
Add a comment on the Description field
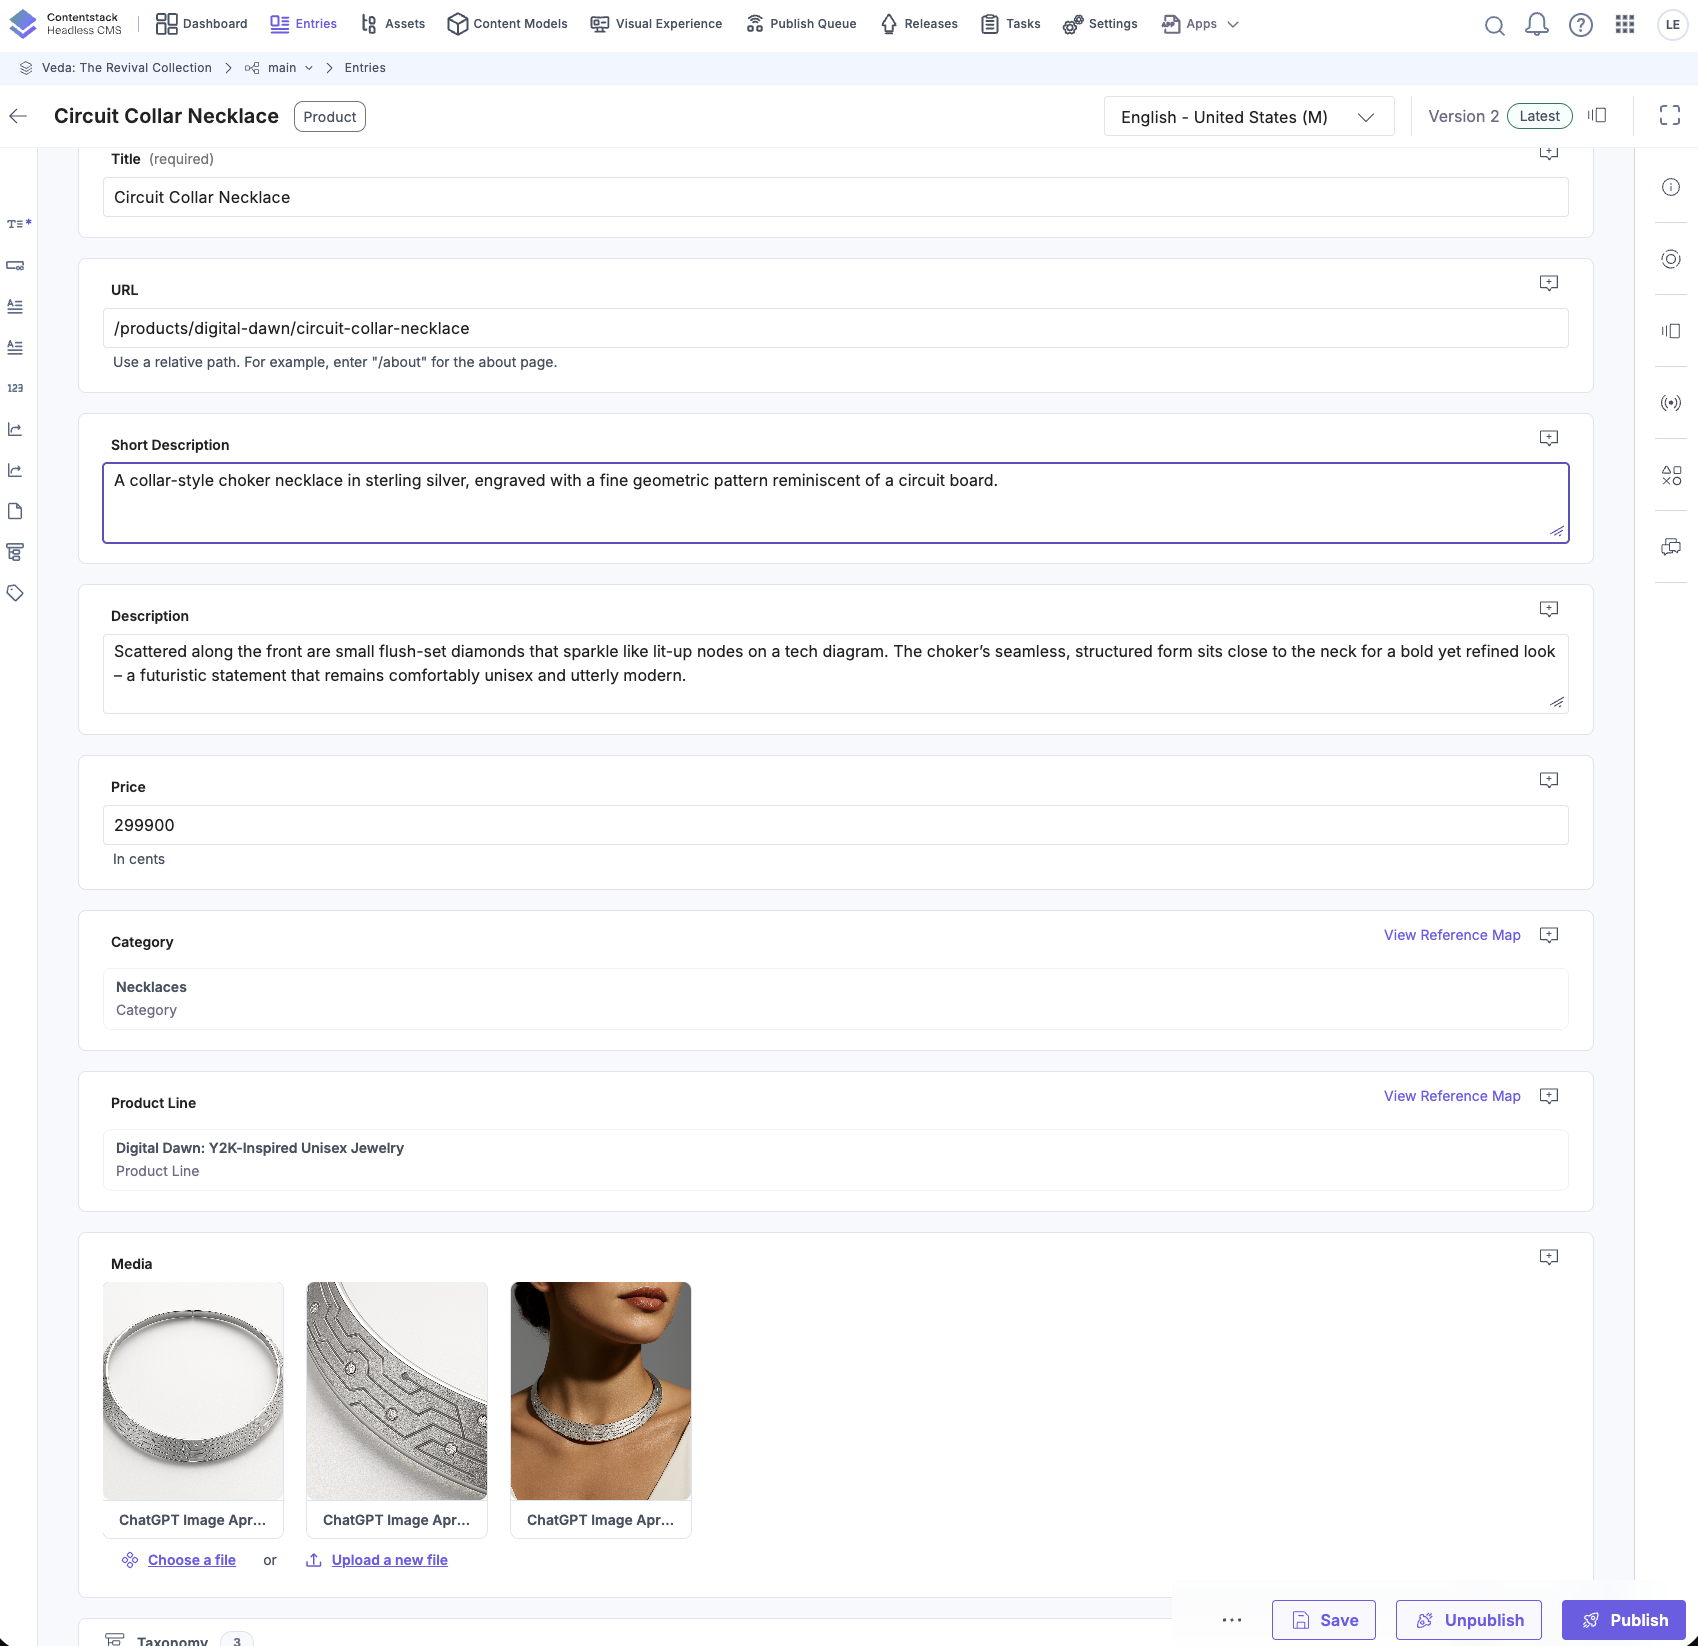1549,610
